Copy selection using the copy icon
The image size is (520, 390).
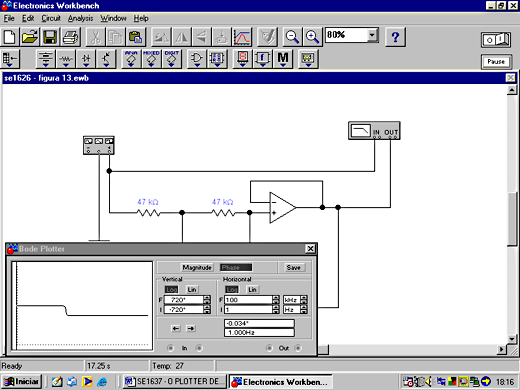click(115, 37)
